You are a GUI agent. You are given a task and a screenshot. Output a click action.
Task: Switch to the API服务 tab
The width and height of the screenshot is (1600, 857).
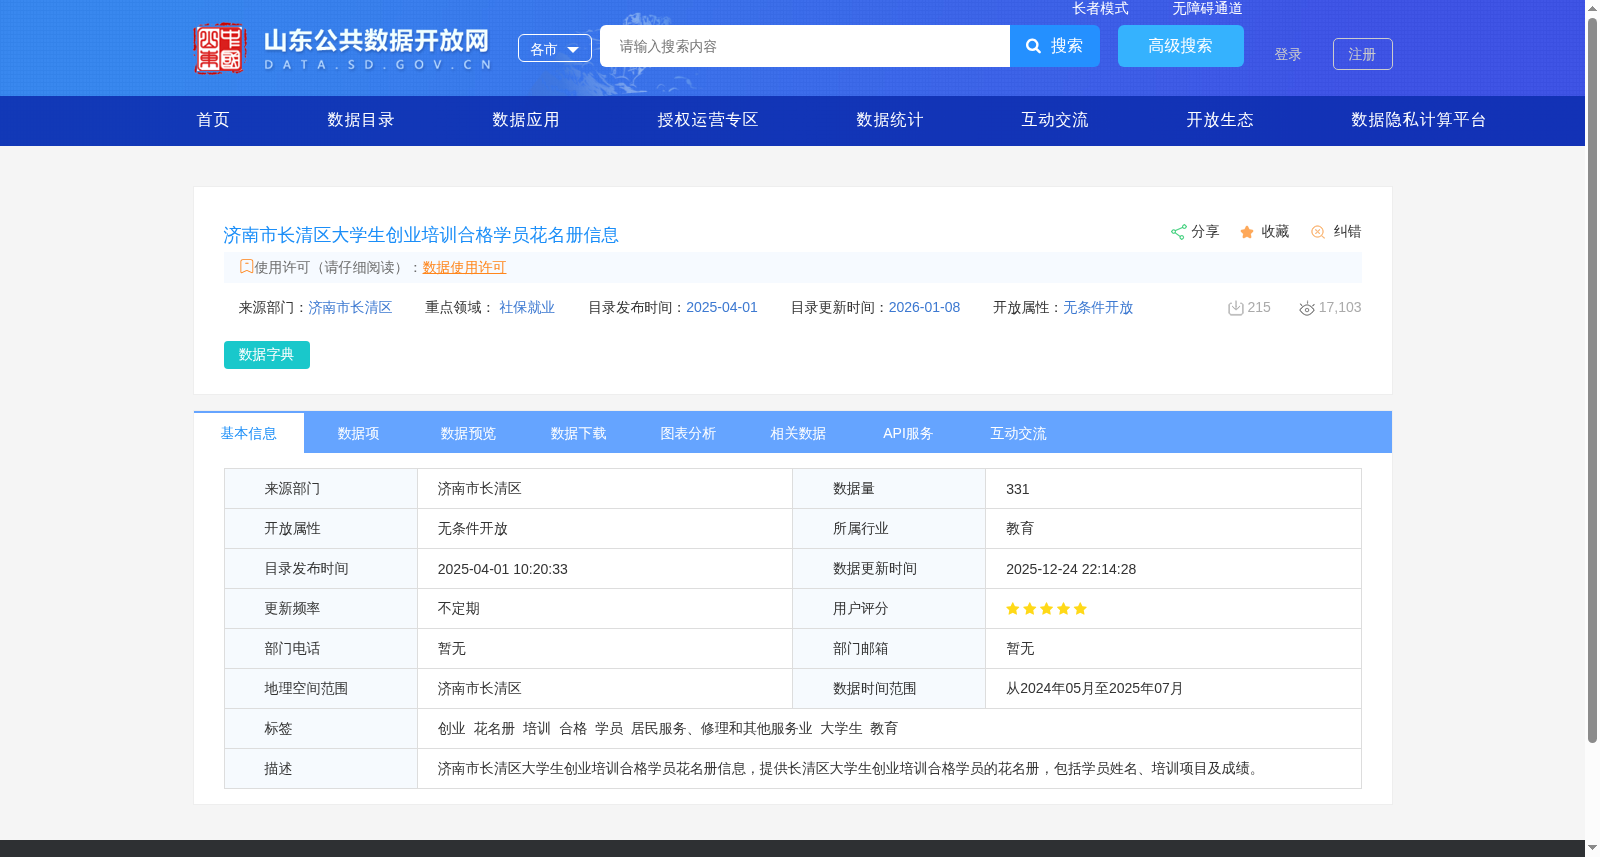pos(909,433)
